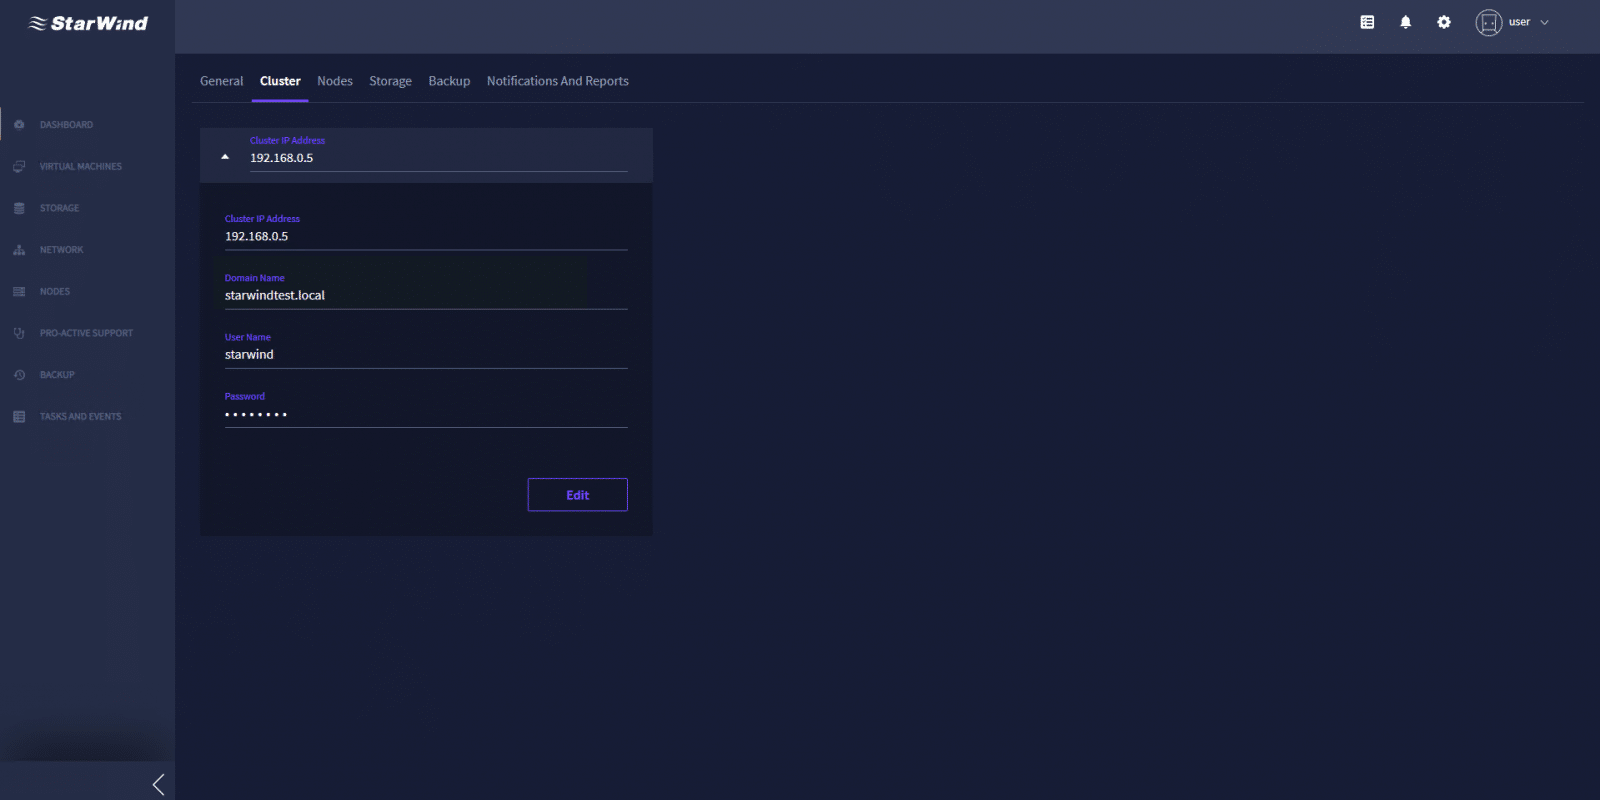Click the Password field
Screen dimensions: 1600x800
coord(426,409)
